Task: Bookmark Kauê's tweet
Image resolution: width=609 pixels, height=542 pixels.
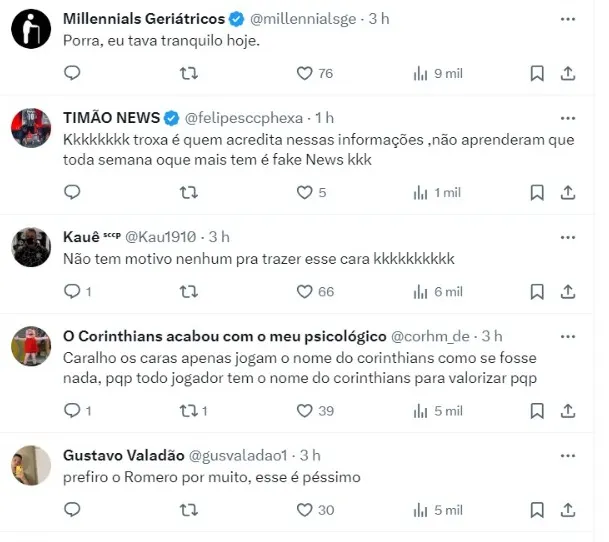Action: (536, 291)
